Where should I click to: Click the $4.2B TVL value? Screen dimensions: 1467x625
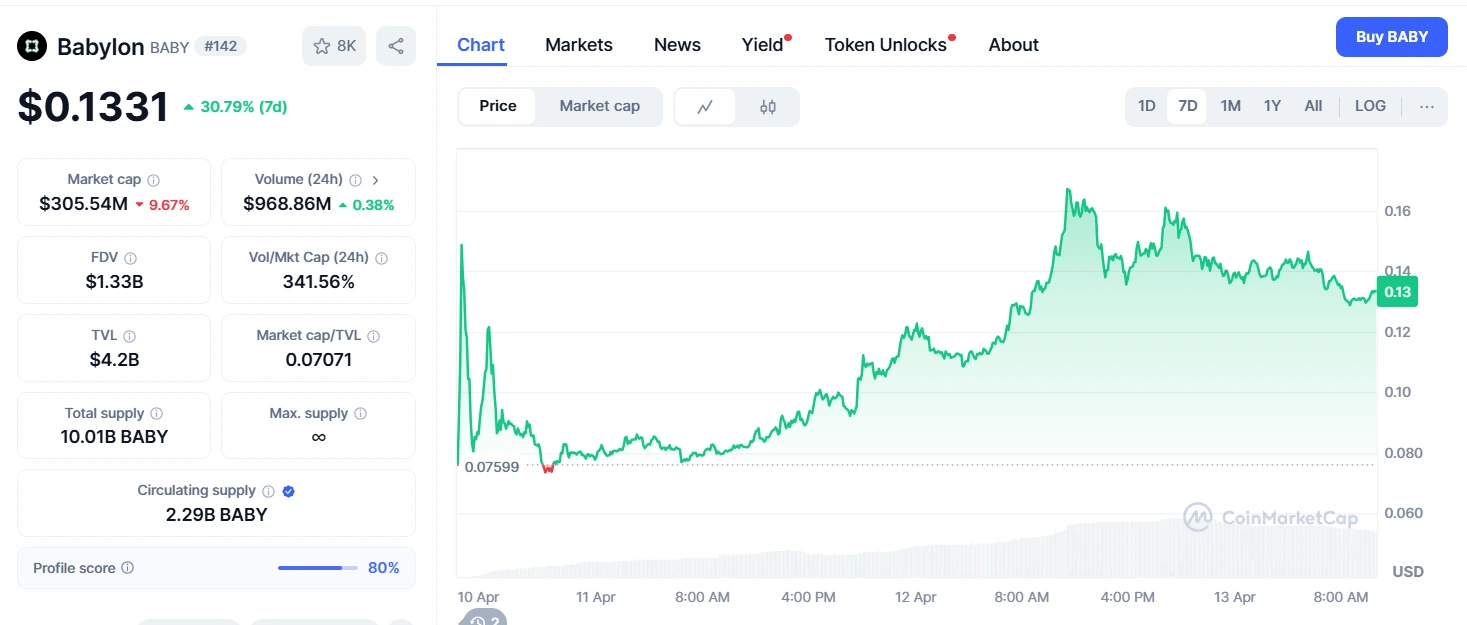(114, 360)
